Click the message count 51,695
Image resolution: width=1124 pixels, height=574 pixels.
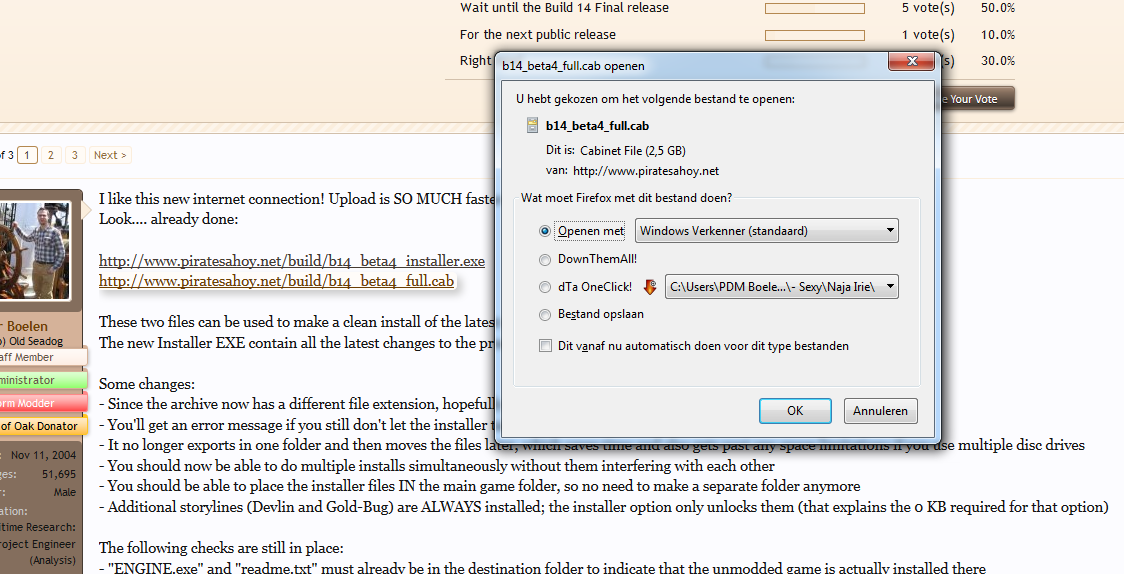pyautogui.click(x=59, y=474)
